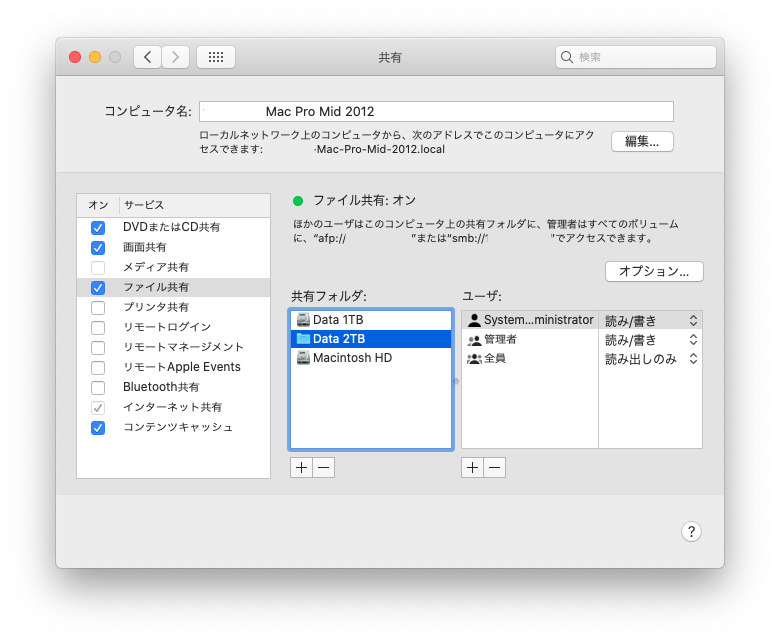This screenshot has height=642, width=780.
Task: Select the リモートログイン service row
Action: pyautogui.click(x=174, y=327)
